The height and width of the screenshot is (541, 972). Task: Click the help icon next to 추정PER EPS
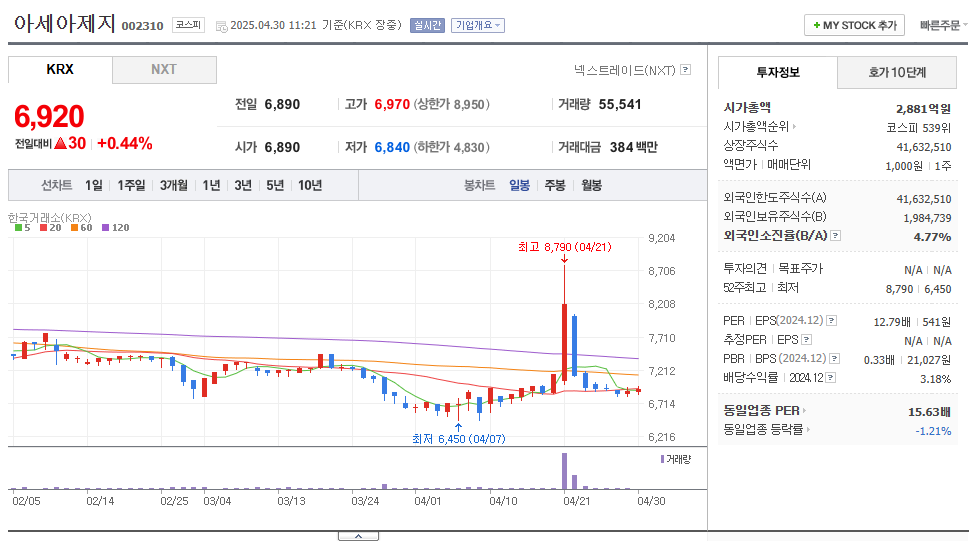pyautogui.click(x=806, y=340)
